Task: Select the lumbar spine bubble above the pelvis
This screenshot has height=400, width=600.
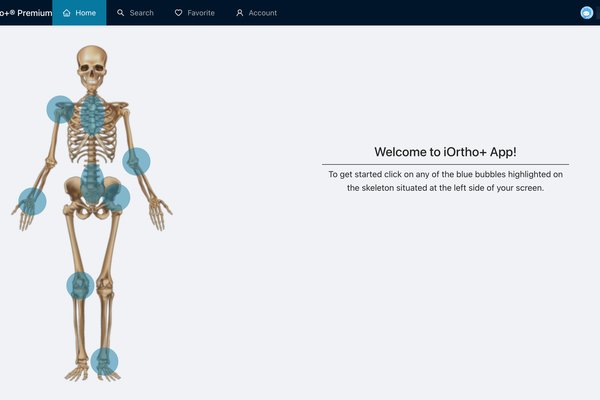Action: point(92,184)
